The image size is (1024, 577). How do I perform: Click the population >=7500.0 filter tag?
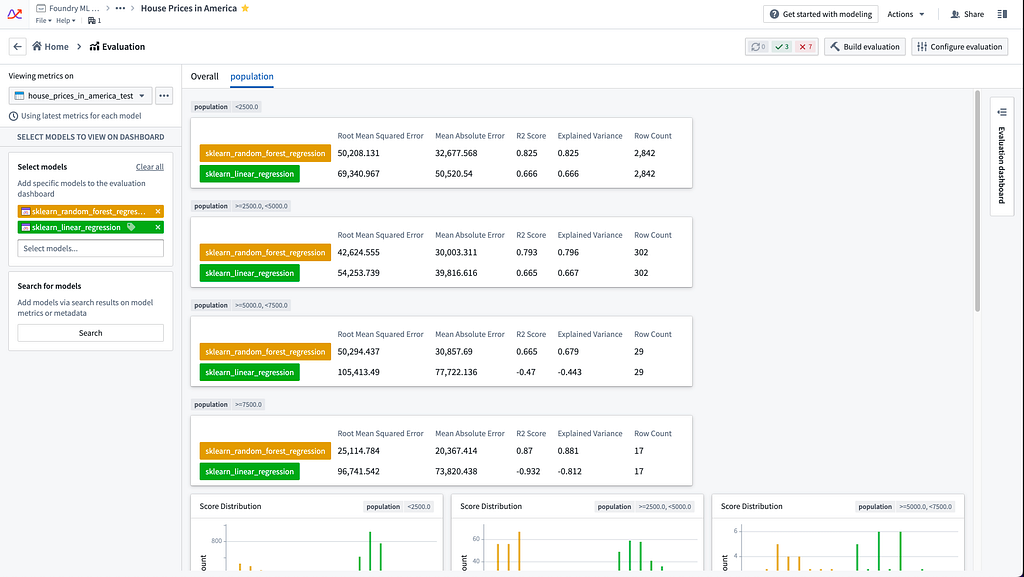pos(228,405)
